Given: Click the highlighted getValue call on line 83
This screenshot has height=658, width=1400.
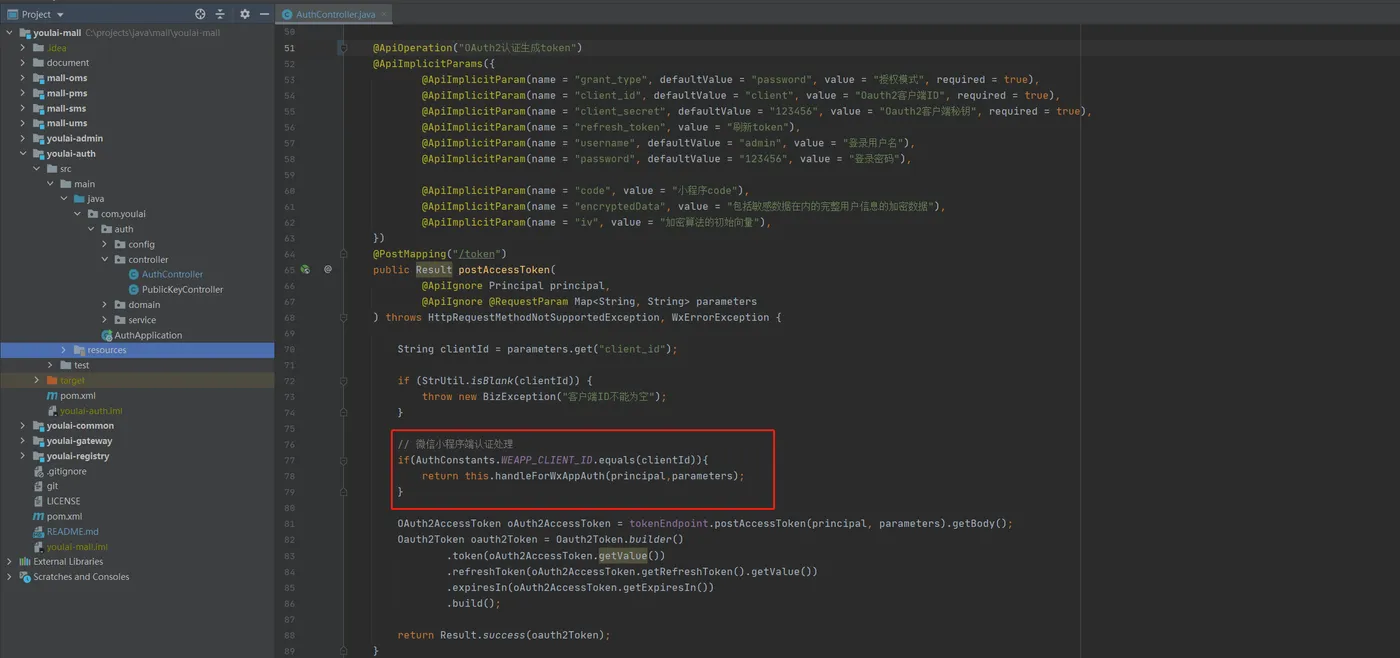Looking at the screenshot, I should (x=622, y=555).
